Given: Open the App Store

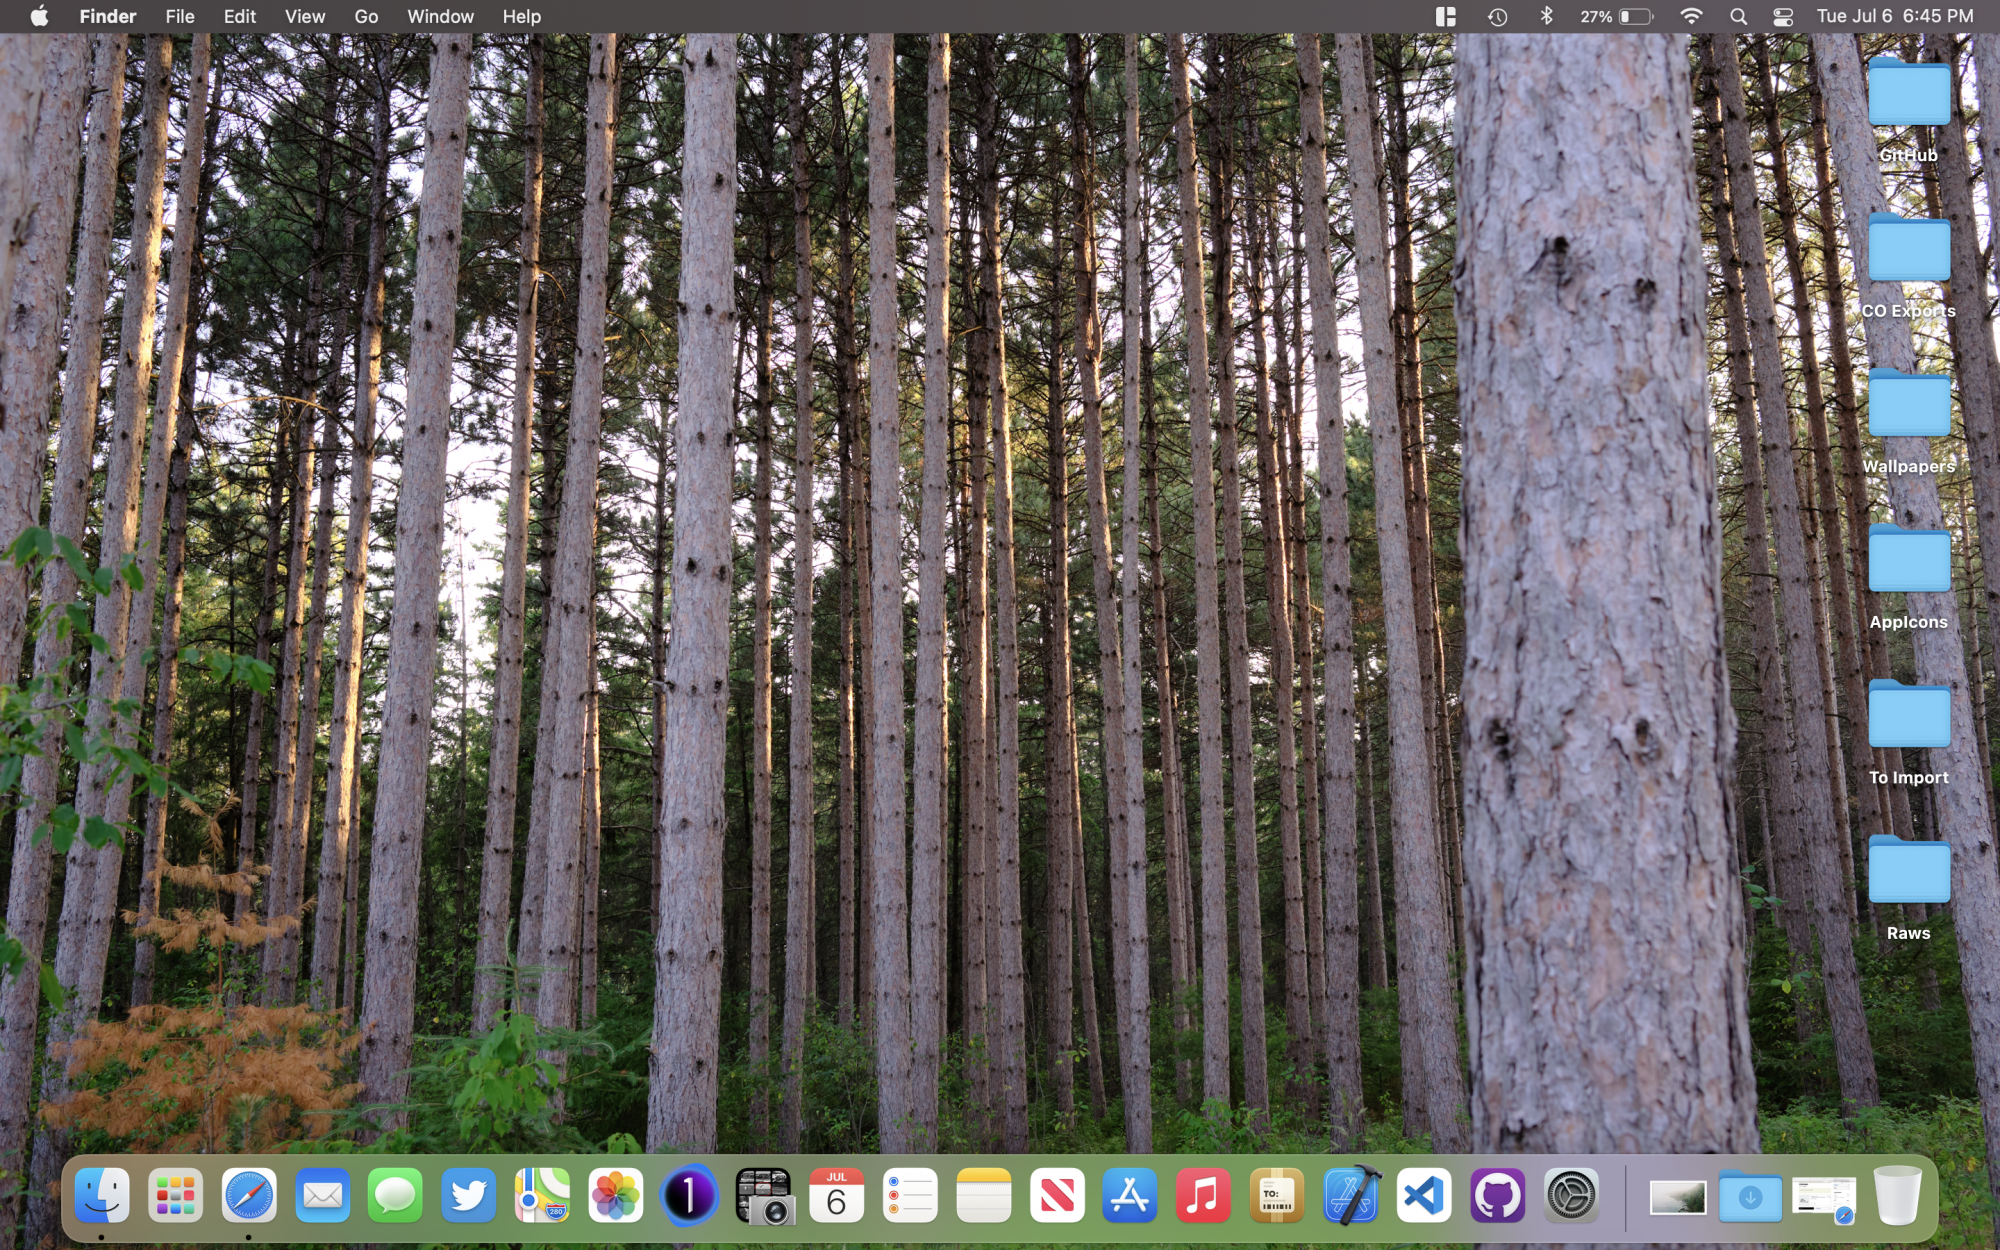Looking at the screenshot, I should pos(1130,1195).
